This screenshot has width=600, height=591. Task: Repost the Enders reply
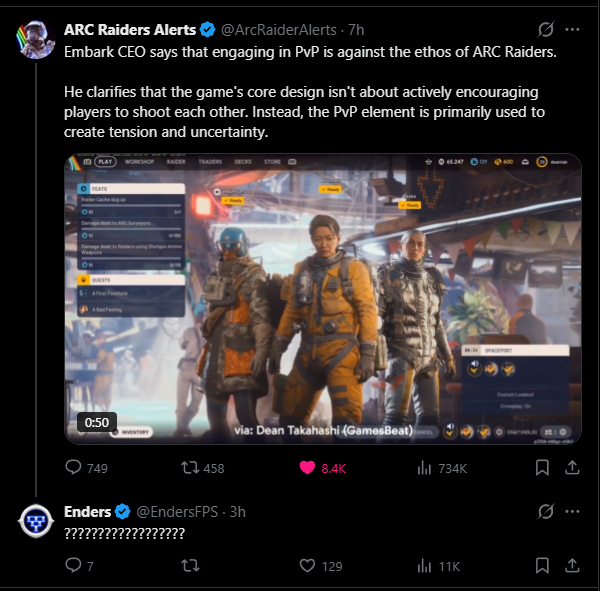(x=190, y=565)
